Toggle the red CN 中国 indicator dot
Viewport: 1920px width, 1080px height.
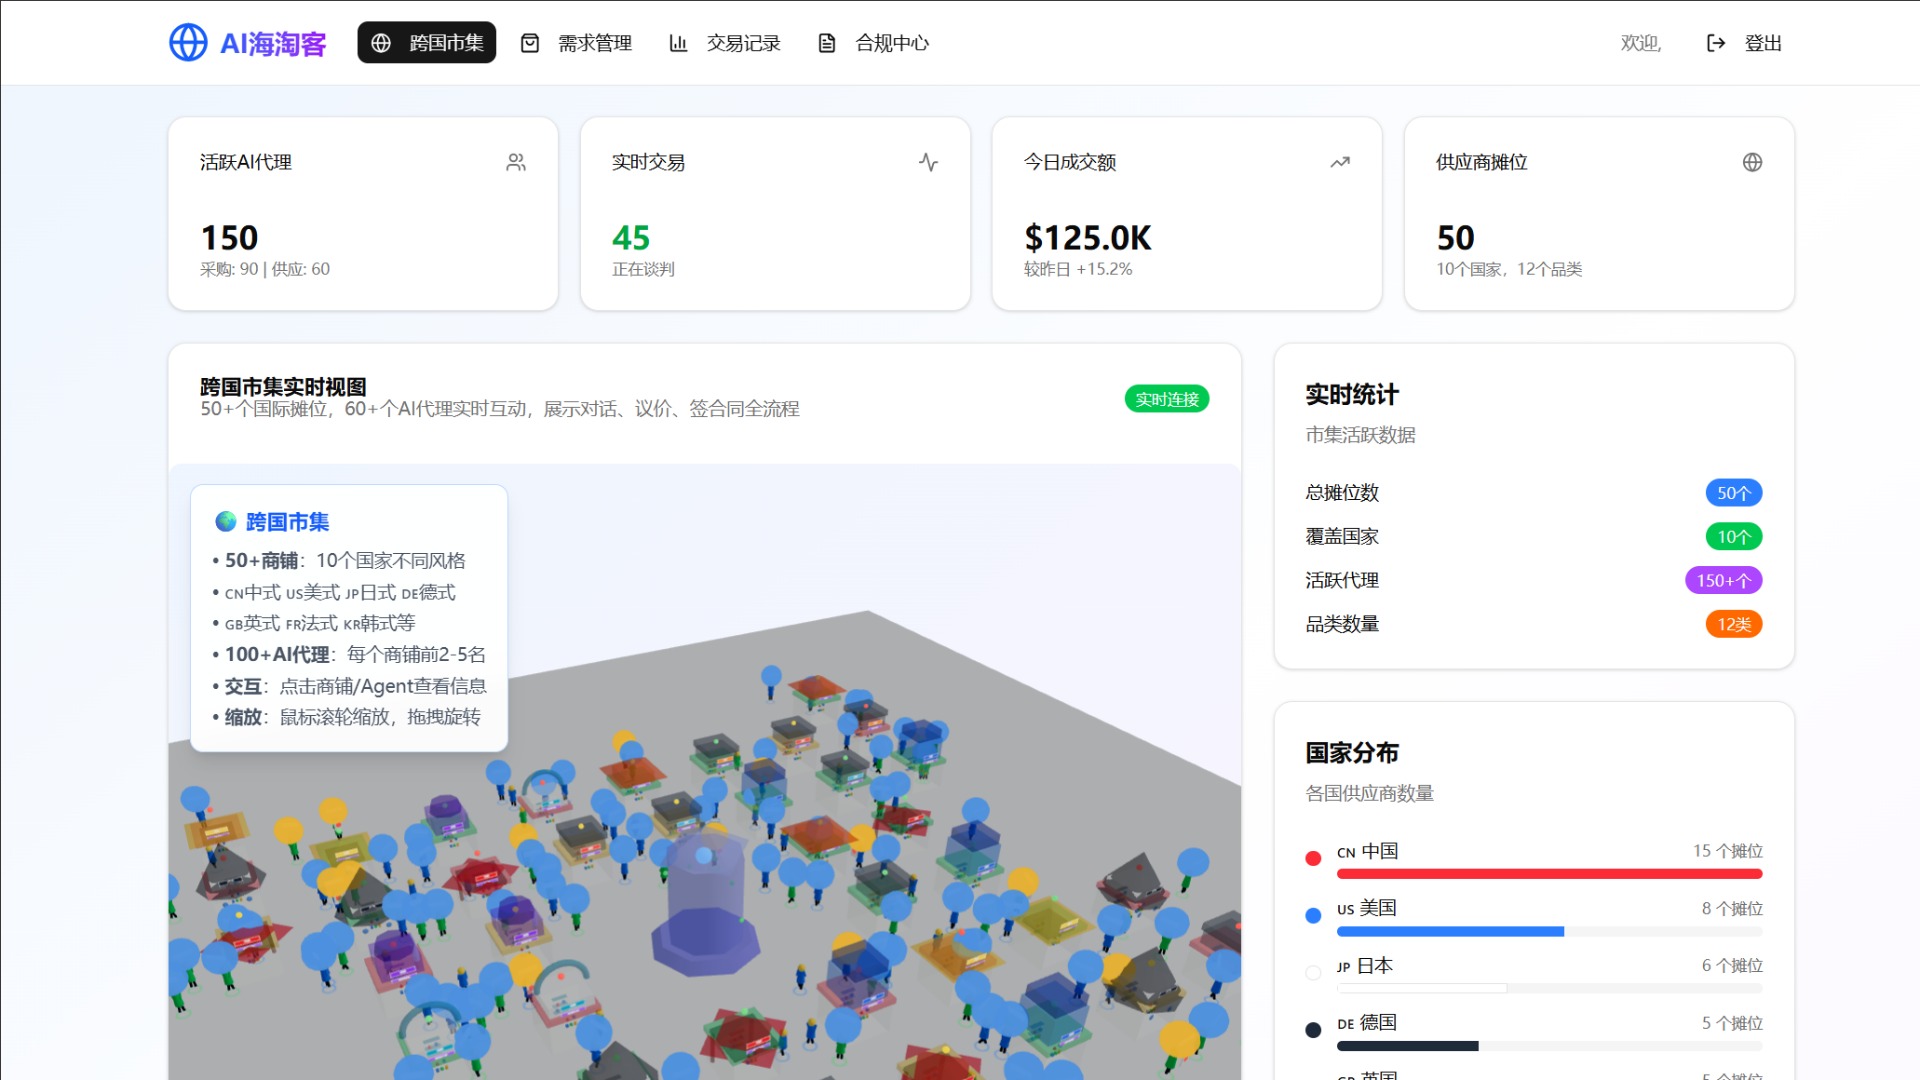point(1313,857)
